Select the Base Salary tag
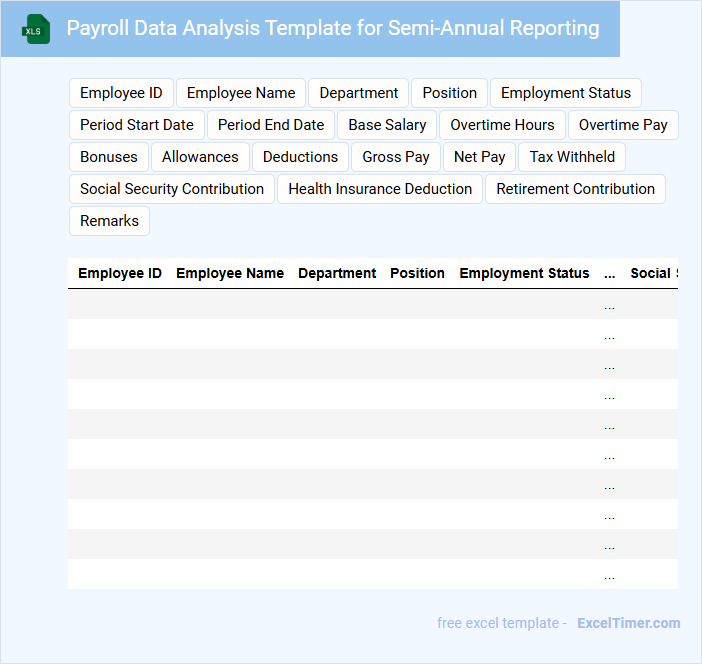Viewport: 702px width, 664px height. click(387, 125)
